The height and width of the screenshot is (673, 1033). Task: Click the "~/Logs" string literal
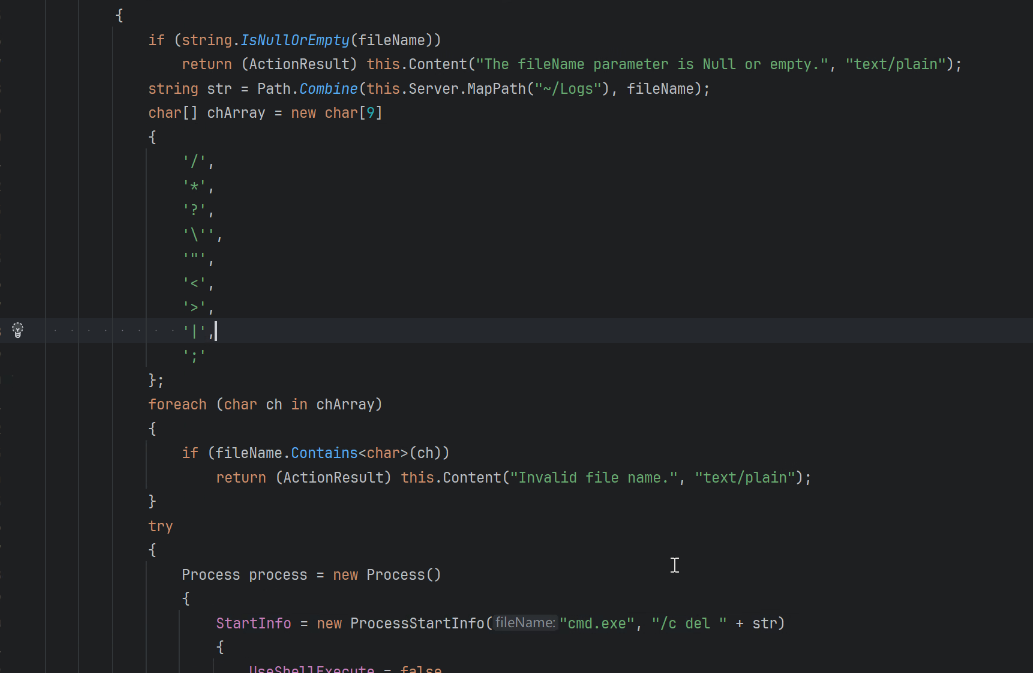[568, 89]
